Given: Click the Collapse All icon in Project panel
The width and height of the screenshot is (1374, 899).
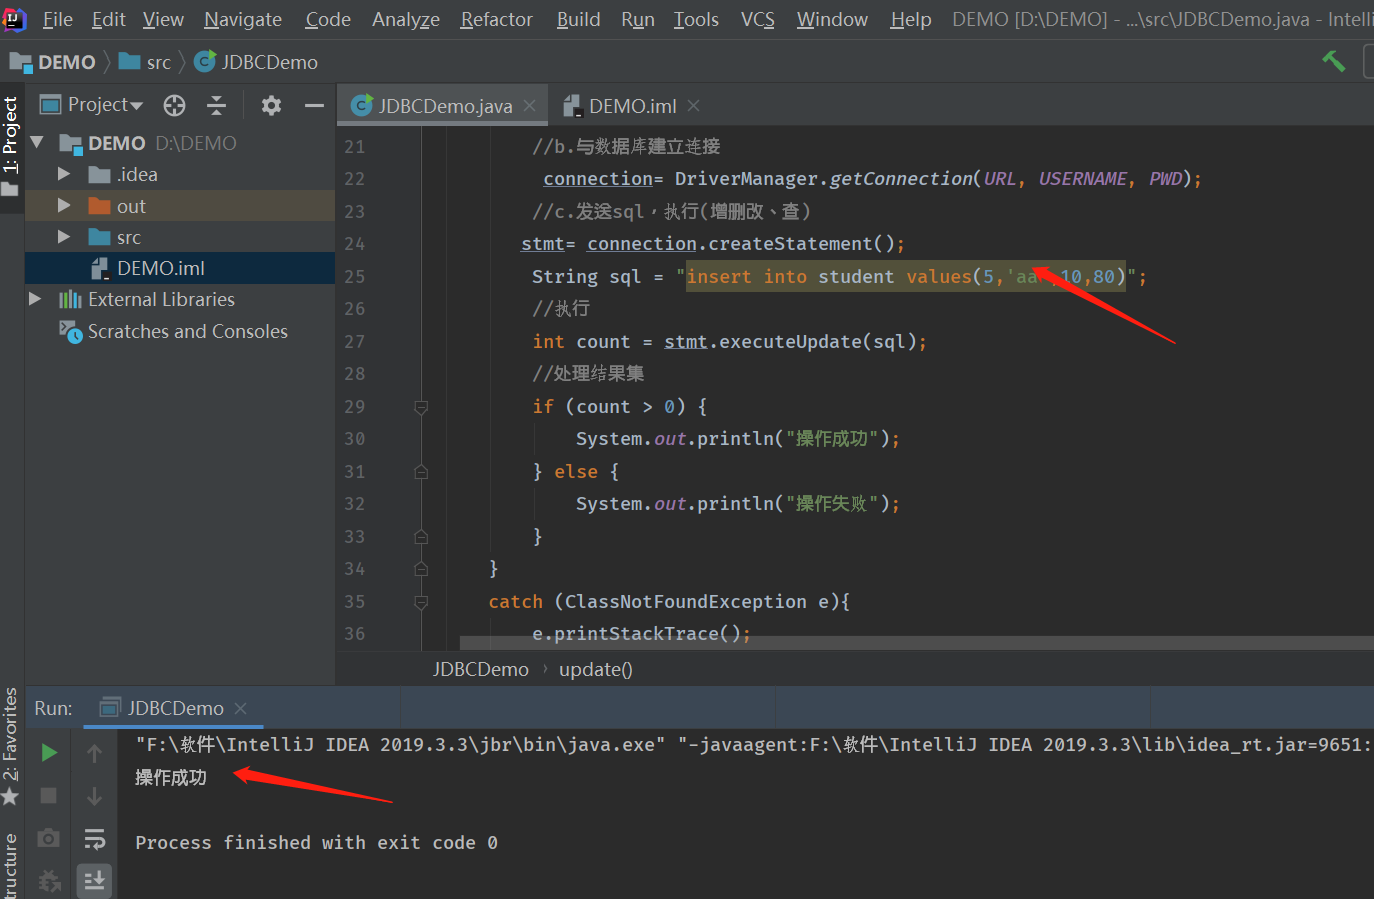Looking at the screenshot, I should 216,105.
